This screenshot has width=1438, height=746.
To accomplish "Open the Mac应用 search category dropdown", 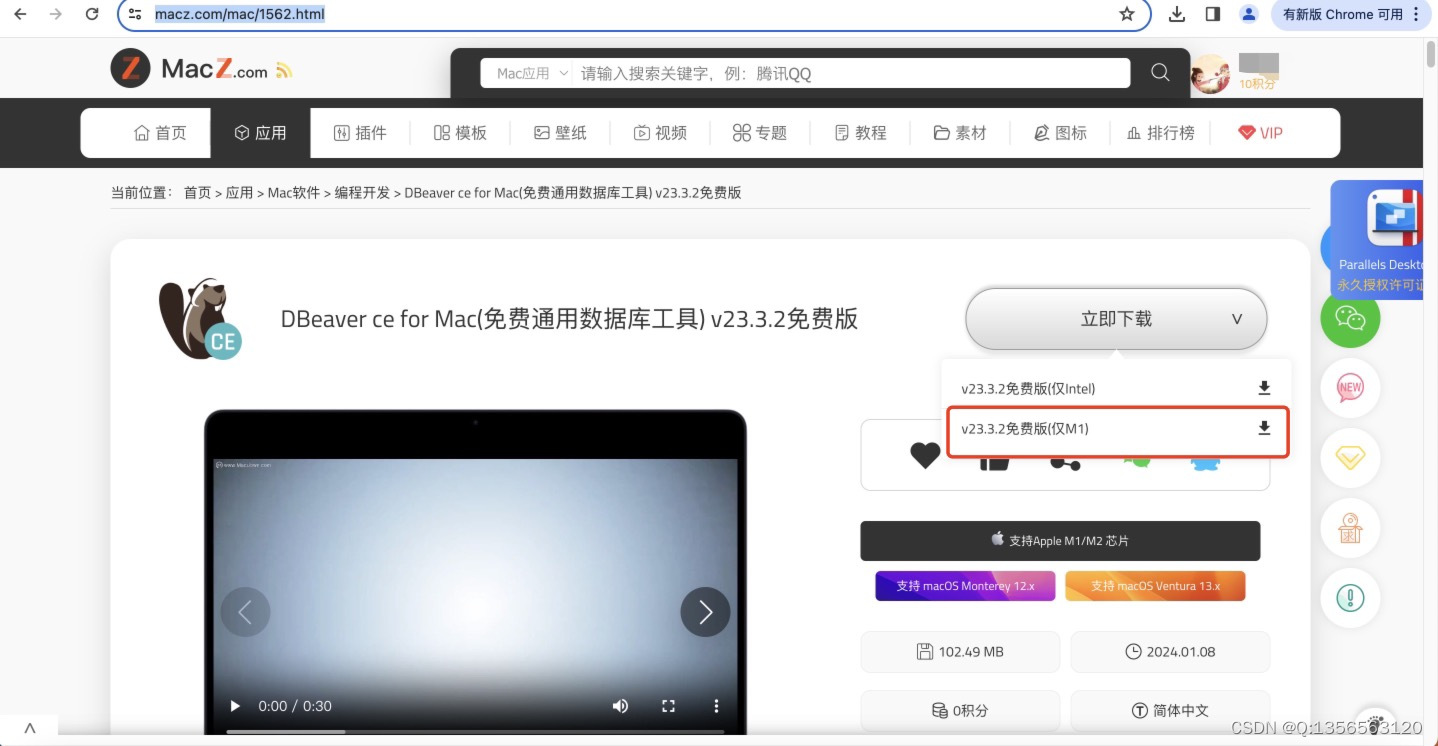I will [532, 73].
